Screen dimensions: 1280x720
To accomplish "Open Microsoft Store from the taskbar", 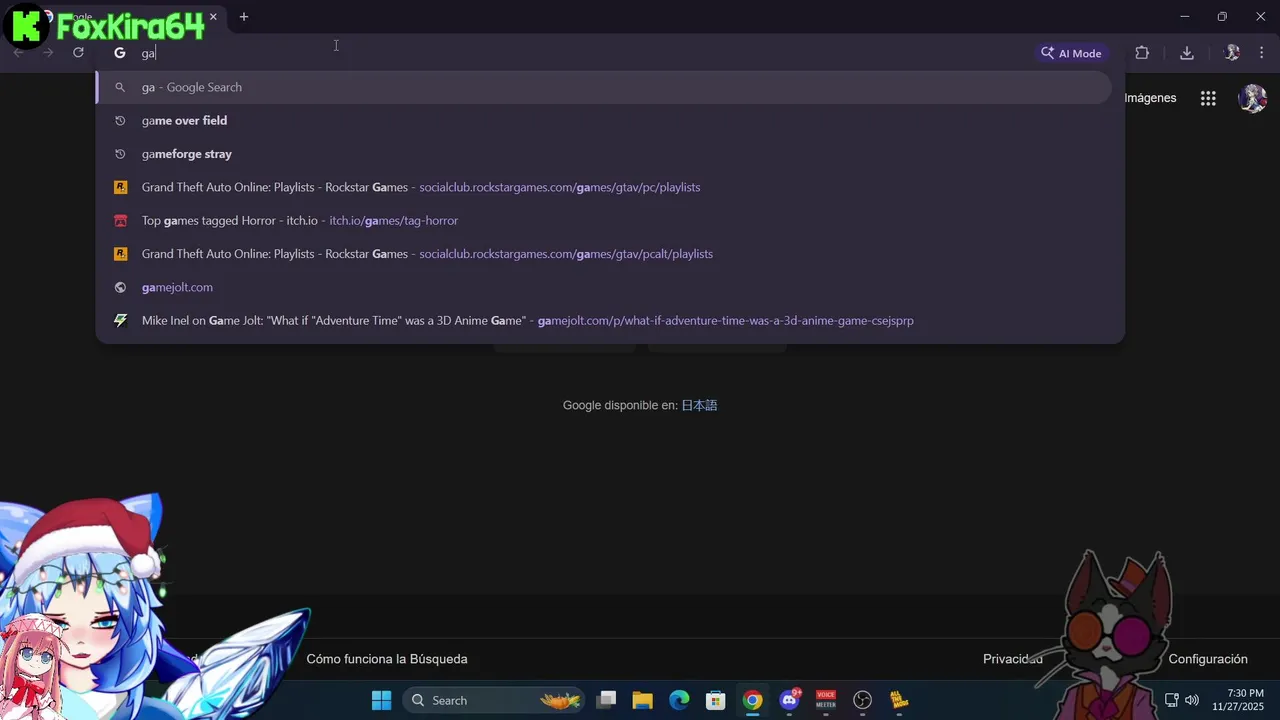I will [715, 700].
